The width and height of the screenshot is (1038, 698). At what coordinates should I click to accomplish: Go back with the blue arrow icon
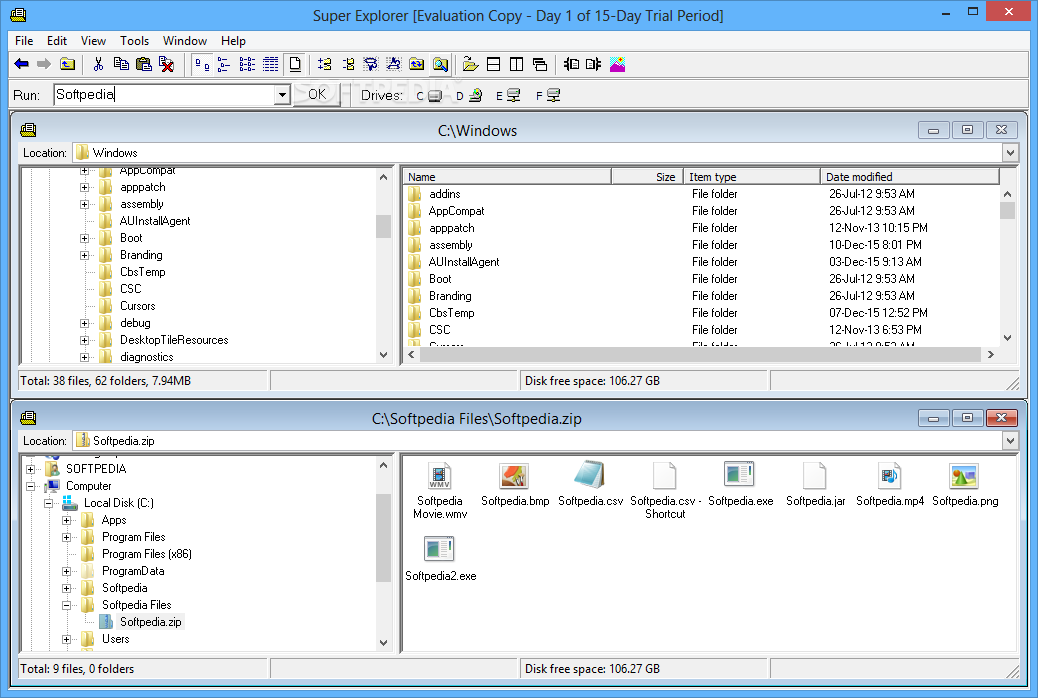(22, 64)
